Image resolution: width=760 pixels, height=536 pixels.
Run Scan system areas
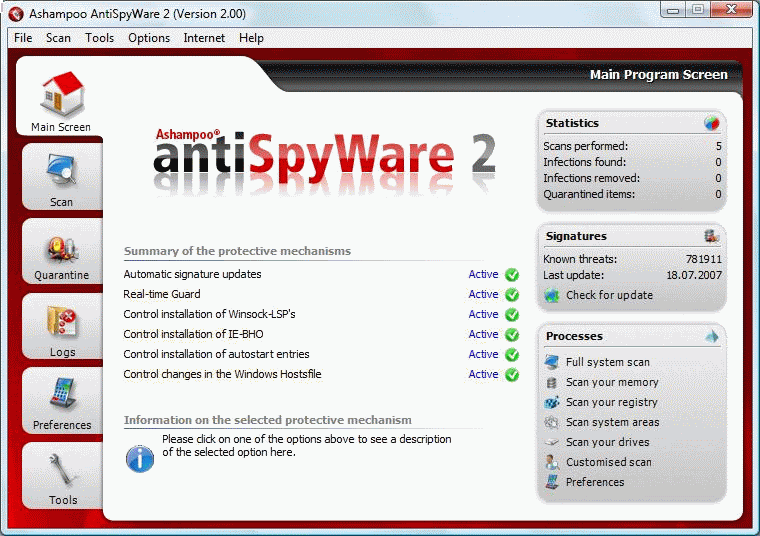613,422
